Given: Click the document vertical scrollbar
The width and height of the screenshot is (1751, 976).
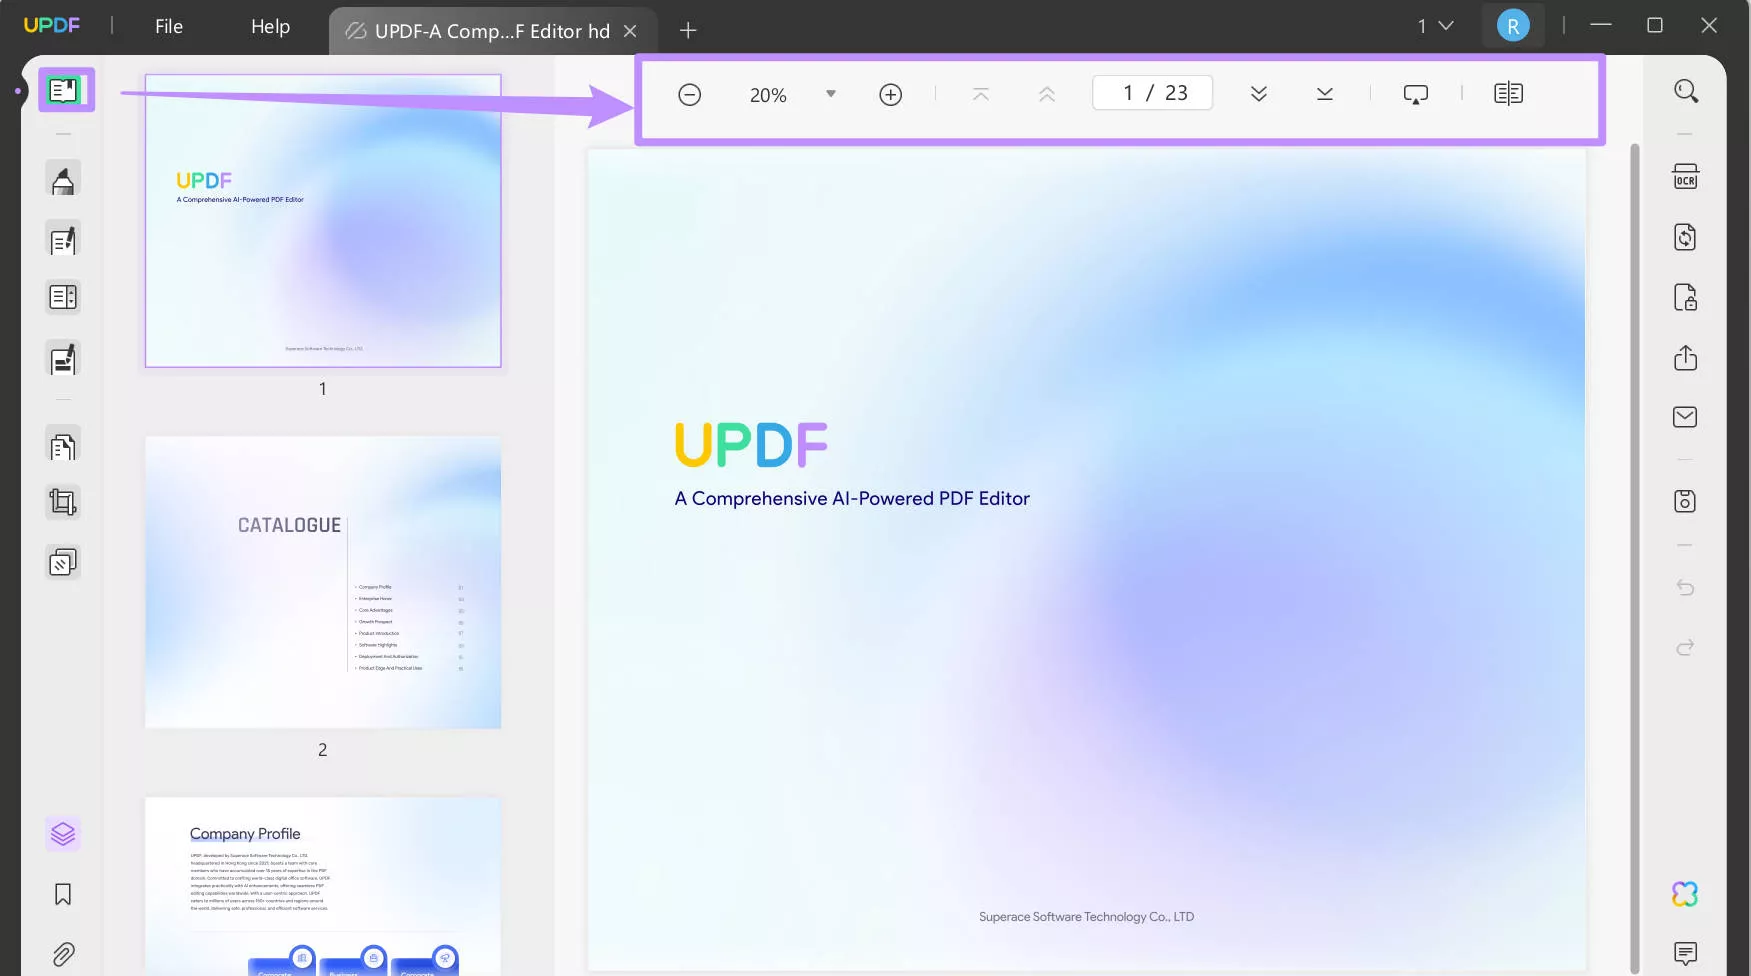Looking at the screenshot, I should [1636, 558].
